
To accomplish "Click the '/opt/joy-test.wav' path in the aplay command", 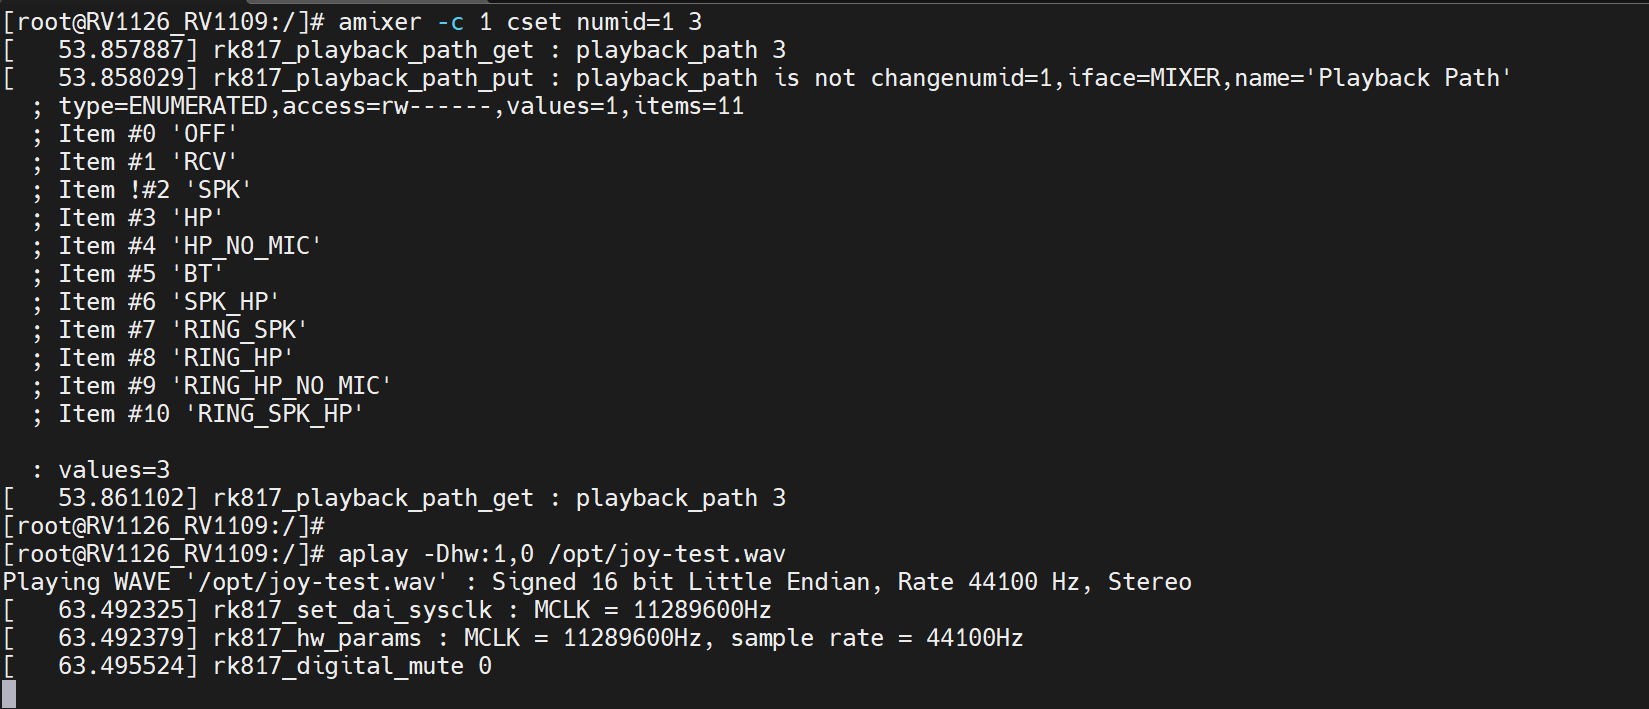I will click(666, 554).
